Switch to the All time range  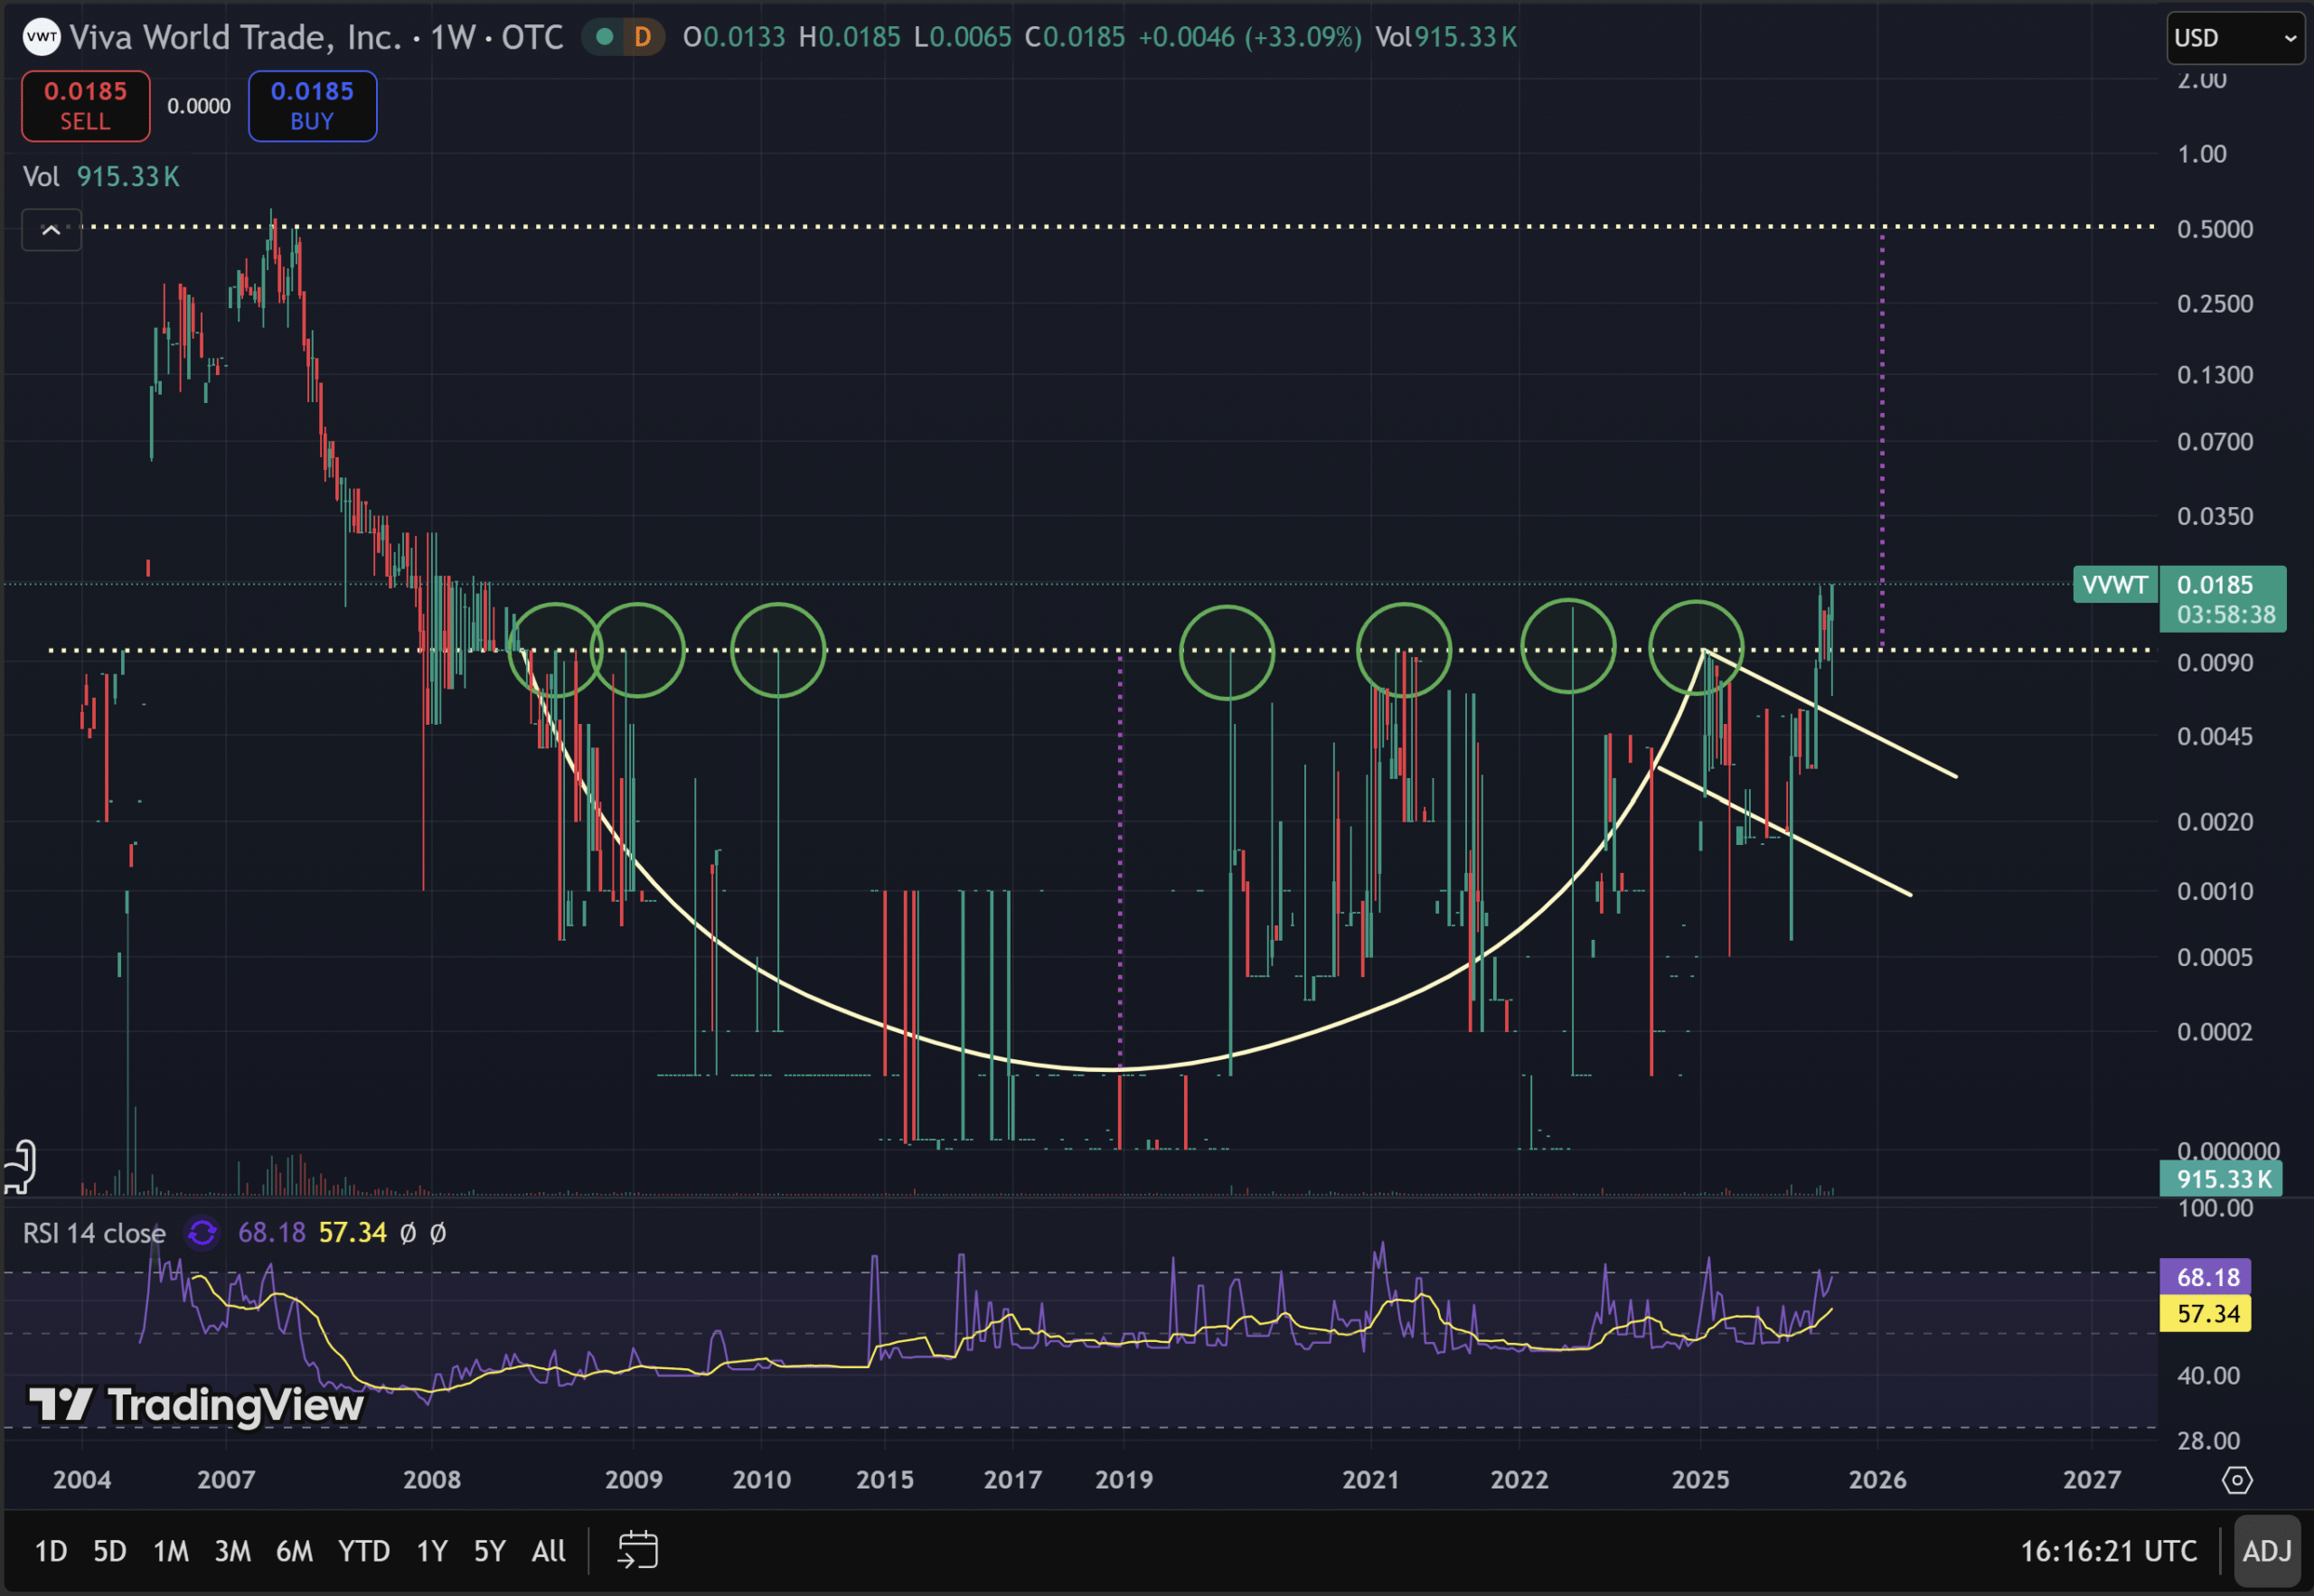pyautogui.click(x=548, y=1551)
